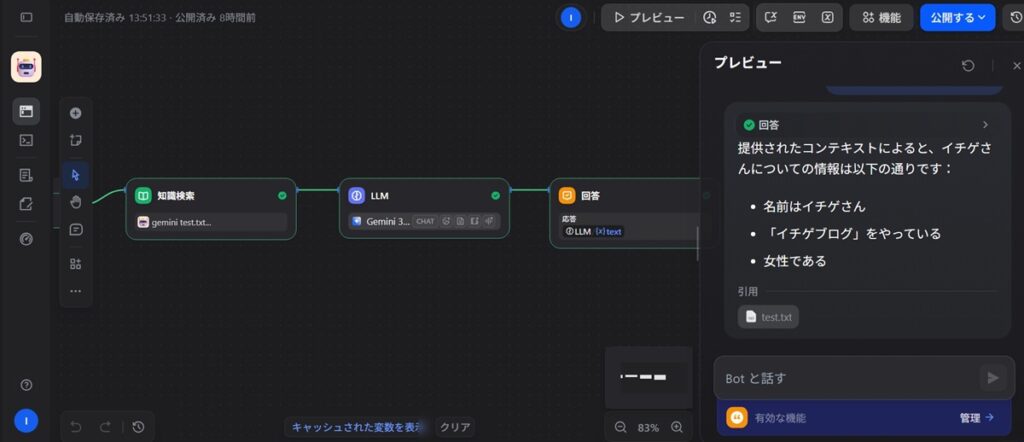Toggle the comment mode icon in canvas toolbar
1024x442 pixels.
click(76, 230)
